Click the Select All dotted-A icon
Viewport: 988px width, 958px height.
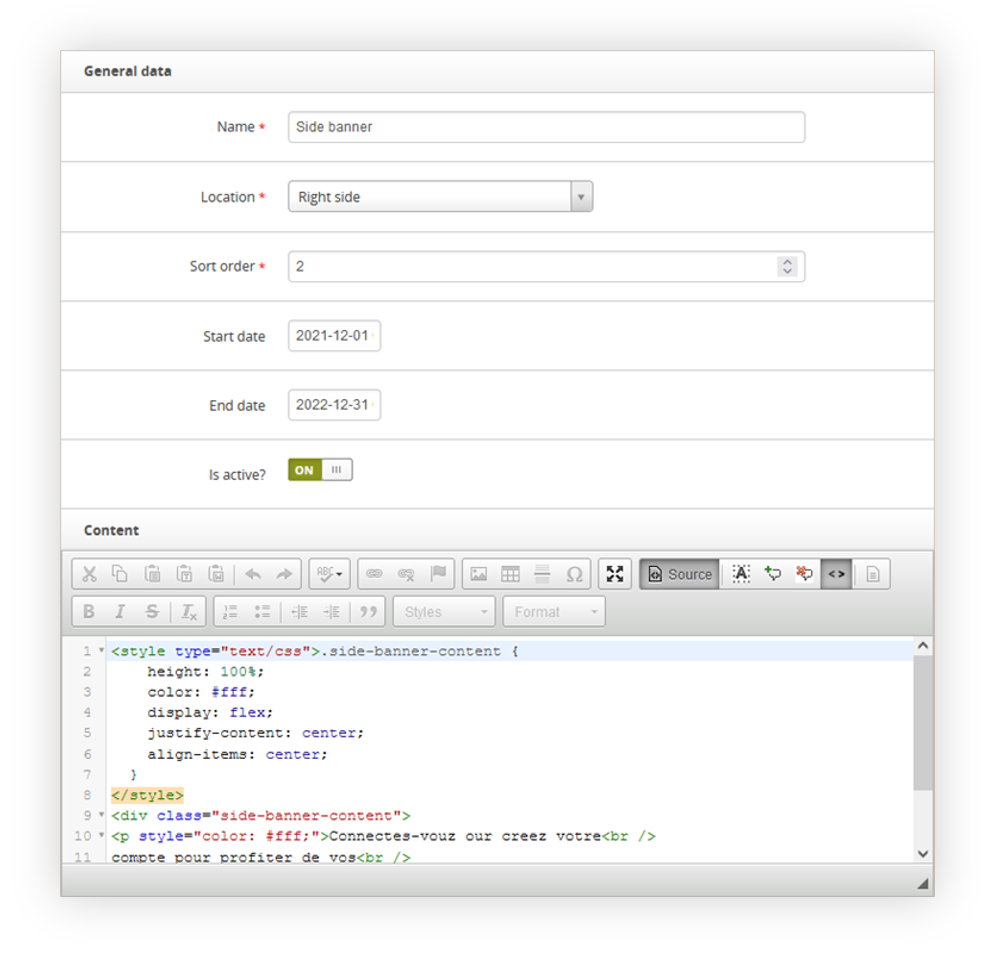[741, 574]
